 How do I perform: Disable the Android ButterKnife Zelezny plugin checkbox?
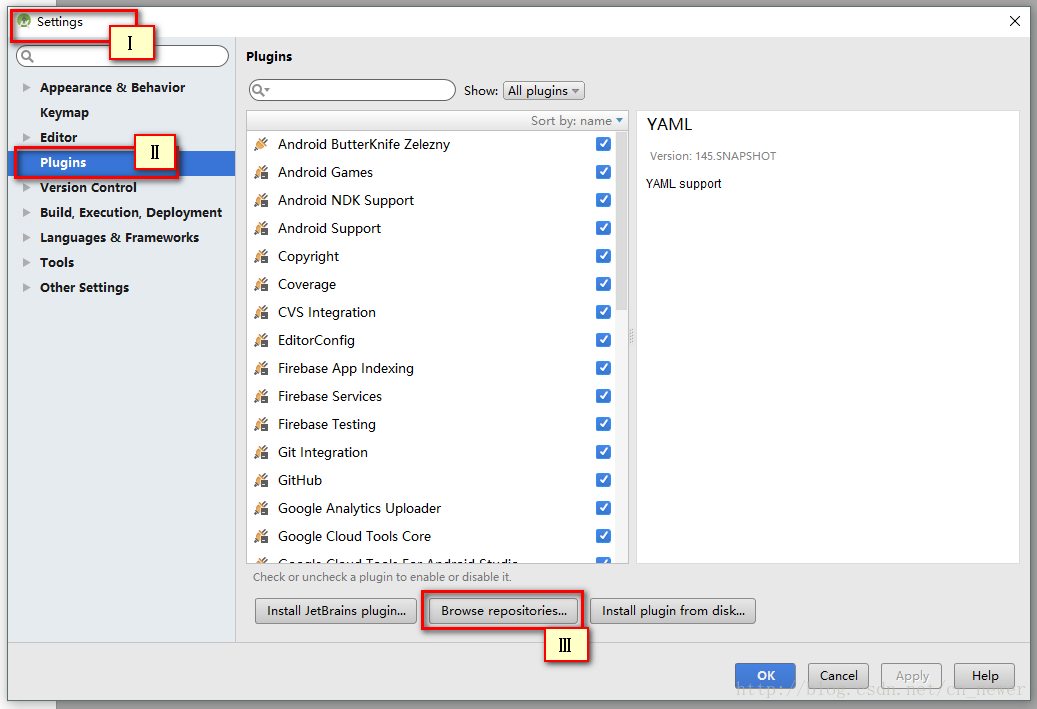coord(603,144)
